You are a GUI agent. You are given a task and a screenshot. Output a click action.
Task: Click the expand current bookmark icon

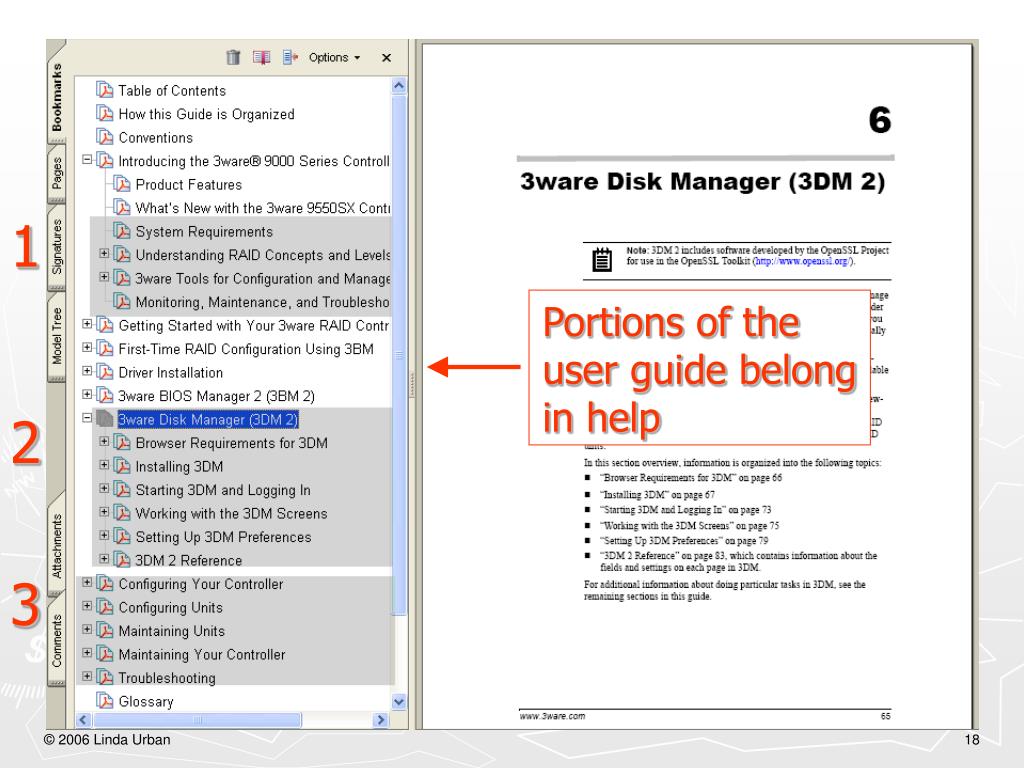tap(291, 57)
